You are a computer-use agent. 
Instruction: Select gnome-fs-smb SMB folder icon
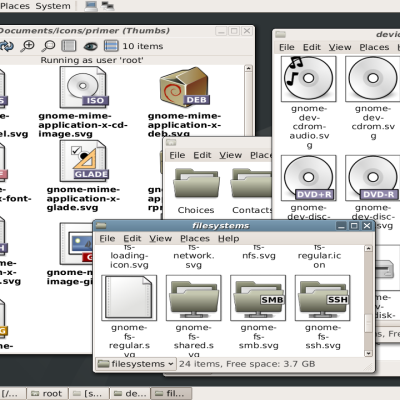pyautogui.click(x=258, y=298)
